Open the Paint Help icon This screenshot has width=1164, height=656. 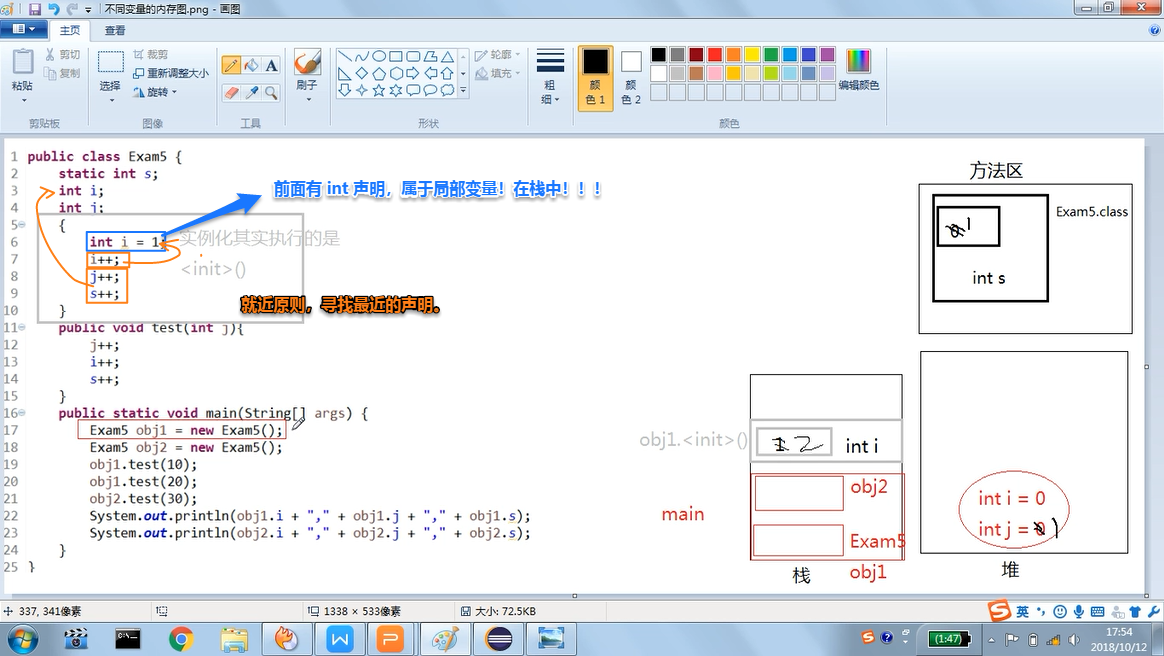(x=1154, y=30)
